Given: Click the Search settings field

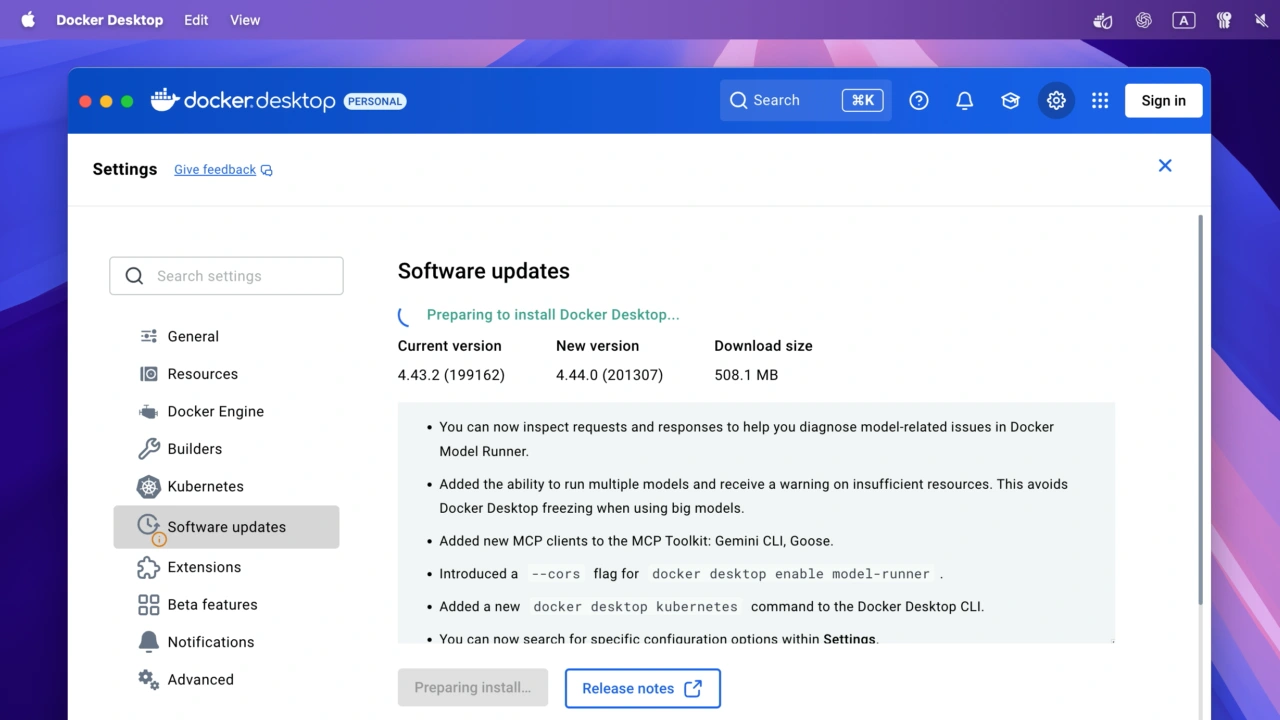Looking at the screenshot, I should [x=226, y=275].
